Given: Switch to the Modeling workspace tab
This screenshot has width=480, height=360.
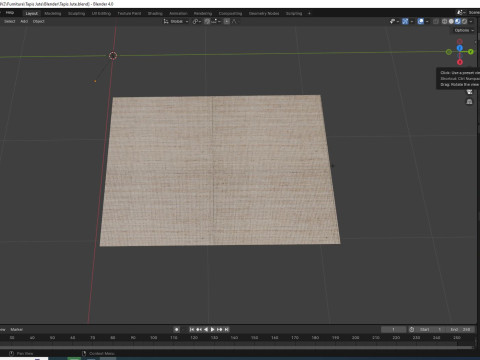Looking at the screenshot, I should tap(53, 13).
